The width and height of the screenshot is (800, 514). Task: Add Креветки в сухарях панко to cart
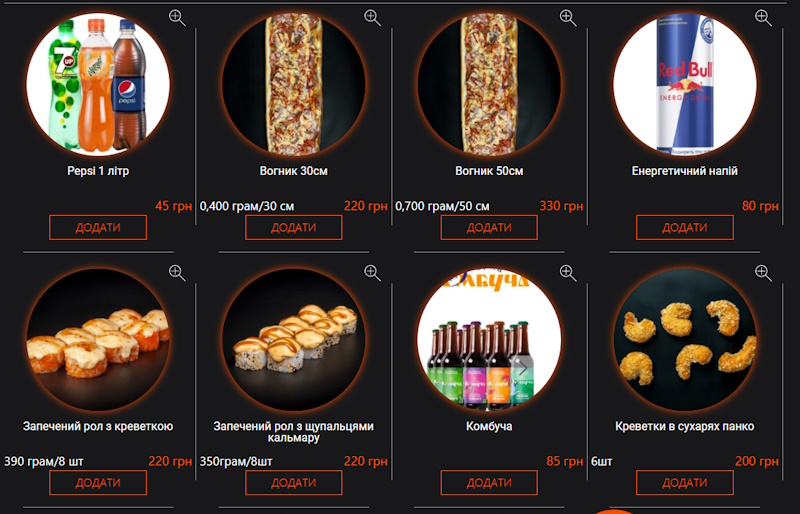pyautogui.click(x=685, y=482)
